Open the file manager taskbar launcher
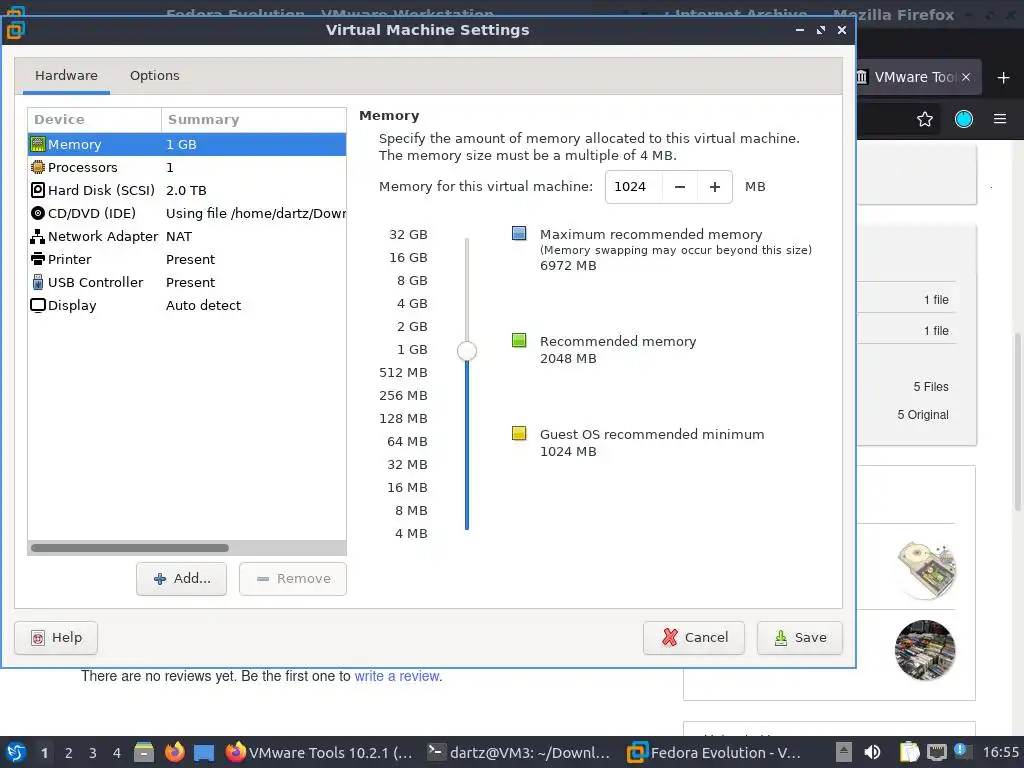1024x768 pixels. click(144, 752)
